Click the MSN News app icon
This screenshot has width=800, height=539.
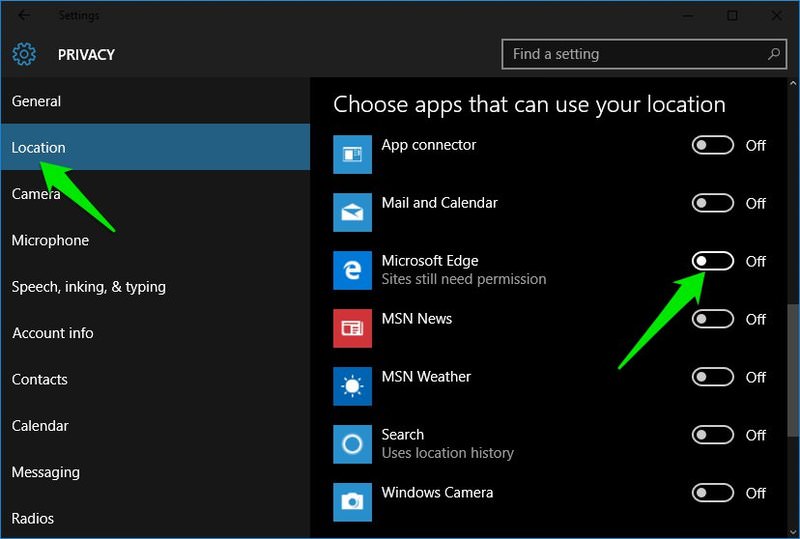point(352,328)
